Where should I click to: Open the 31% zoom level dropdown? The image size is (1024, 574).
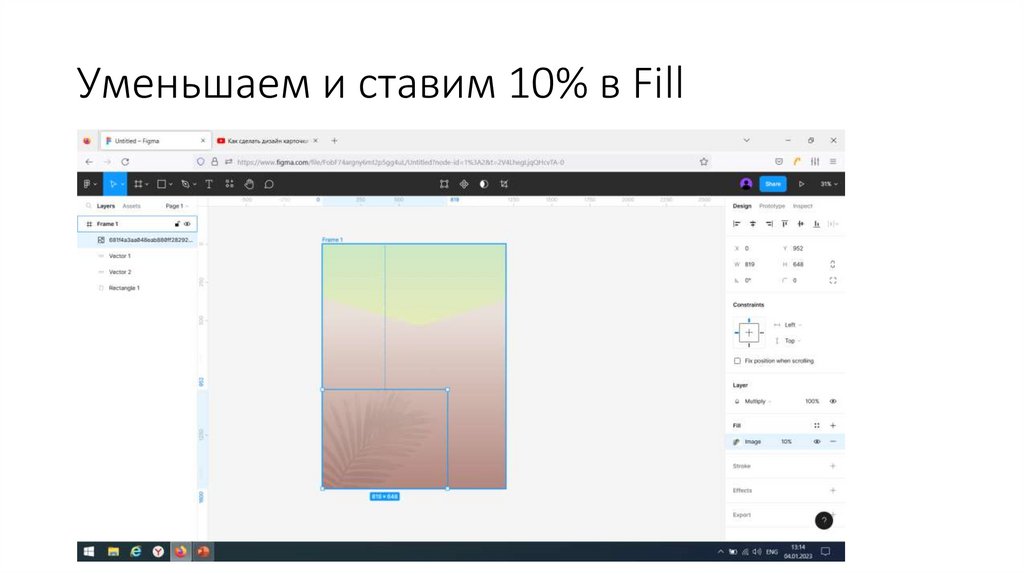829,184
